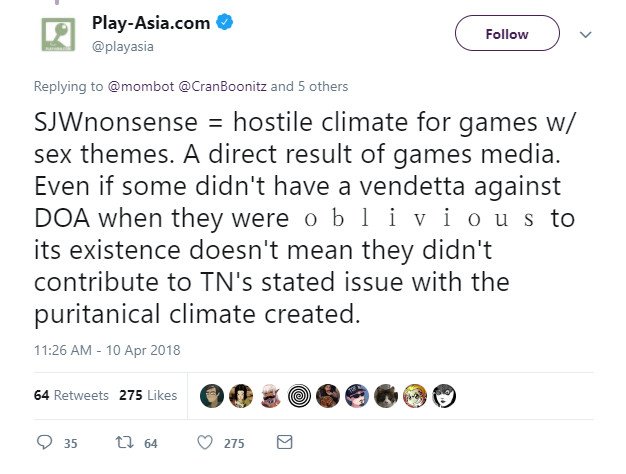Open first liker avatar with glasses
The width and height of the screenshot is (626, 474).
212,396
